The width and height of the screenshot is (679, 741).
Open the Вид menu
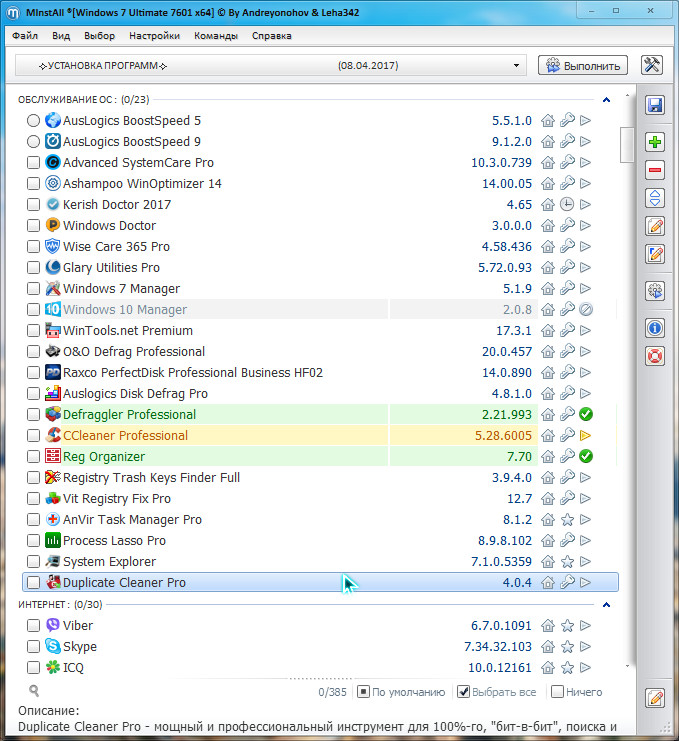(x=61, y=36)
